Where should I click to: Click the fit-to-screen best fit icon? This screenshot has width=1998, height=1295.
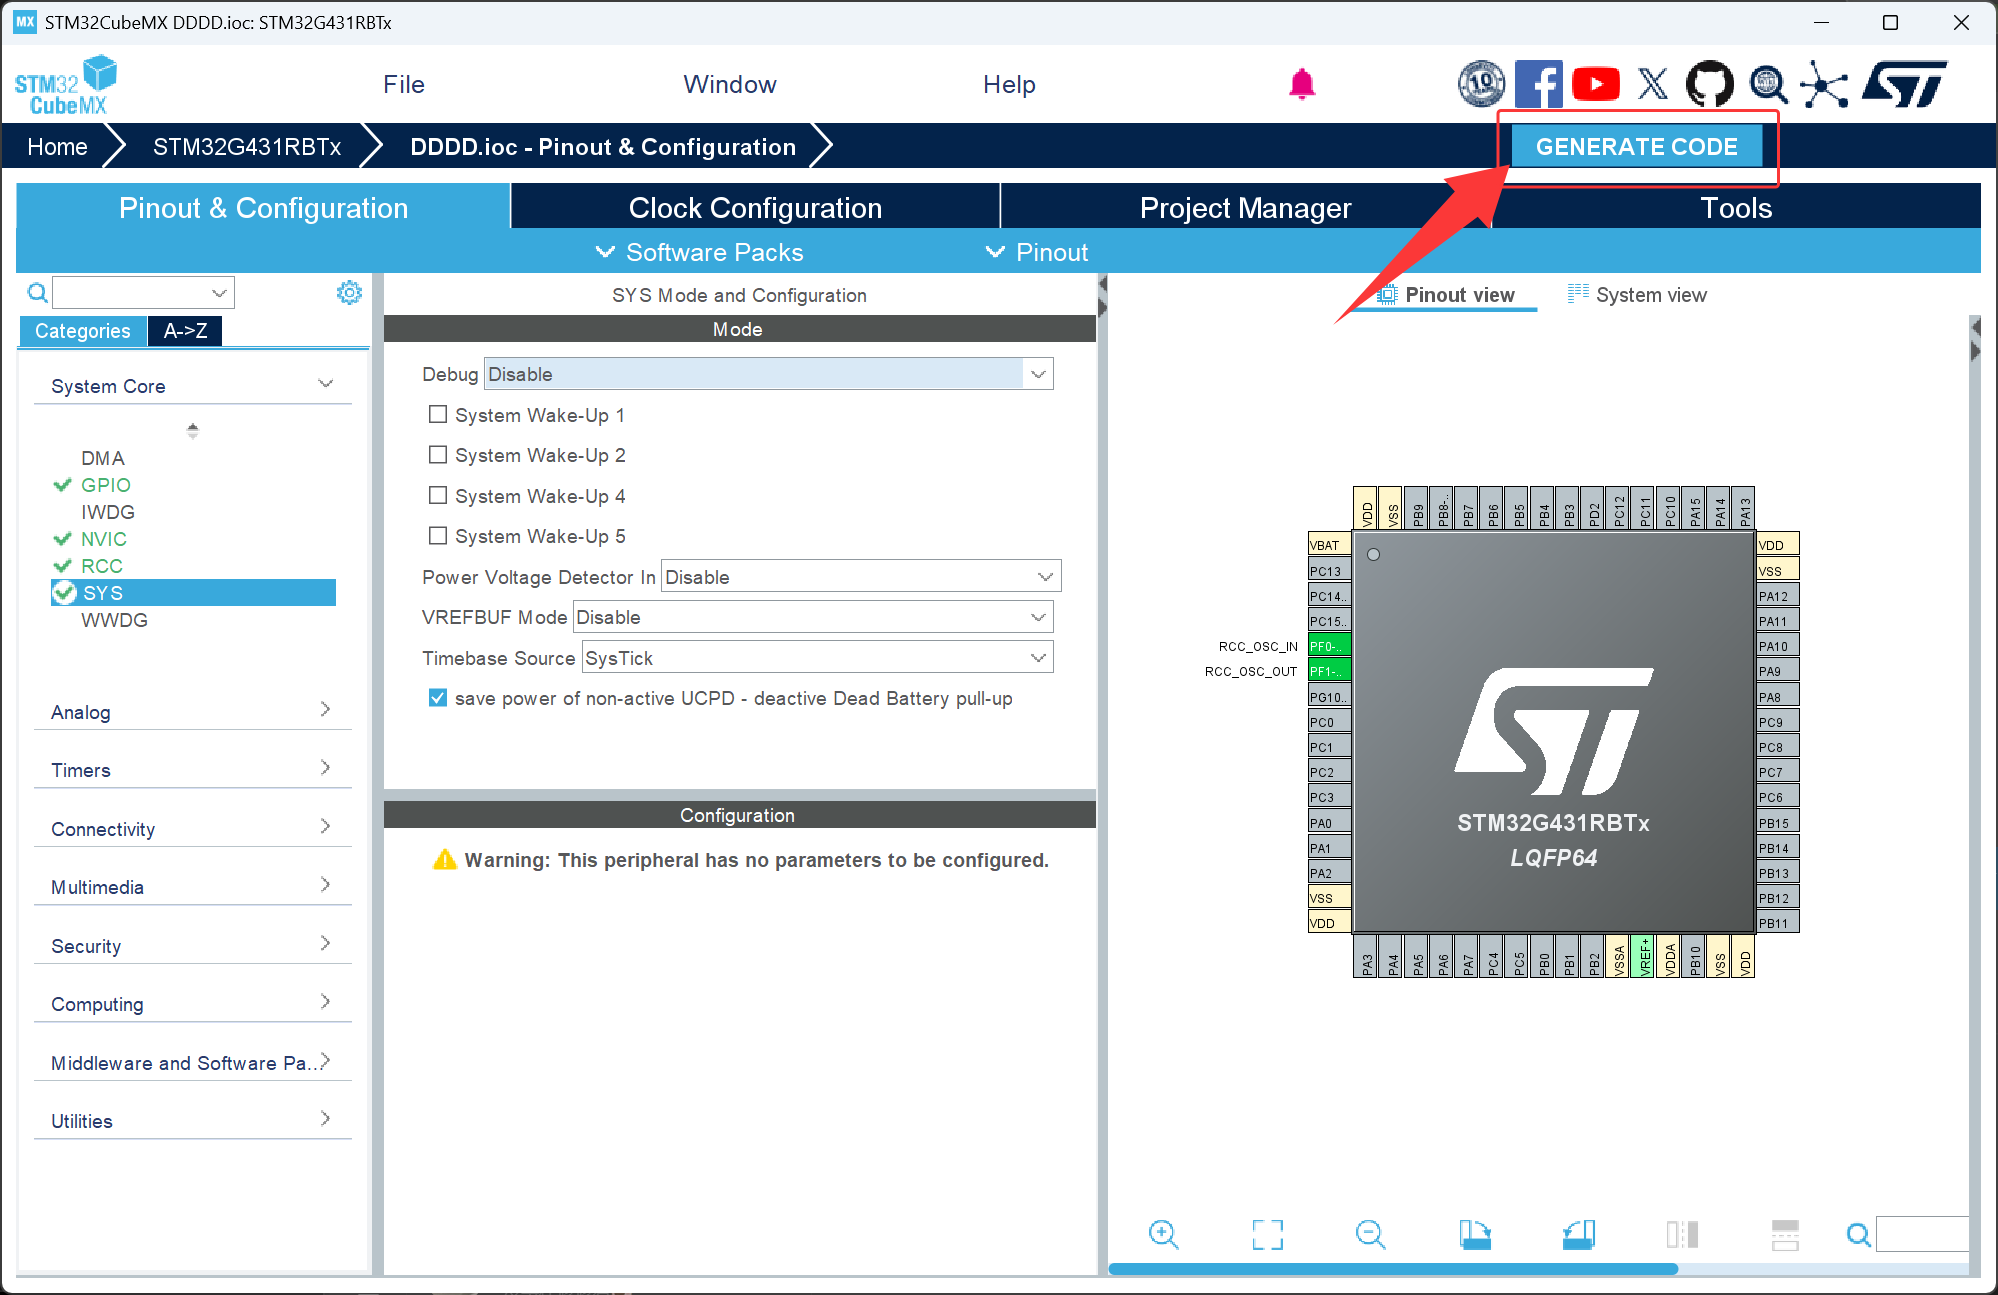tap(1267, 1234)
